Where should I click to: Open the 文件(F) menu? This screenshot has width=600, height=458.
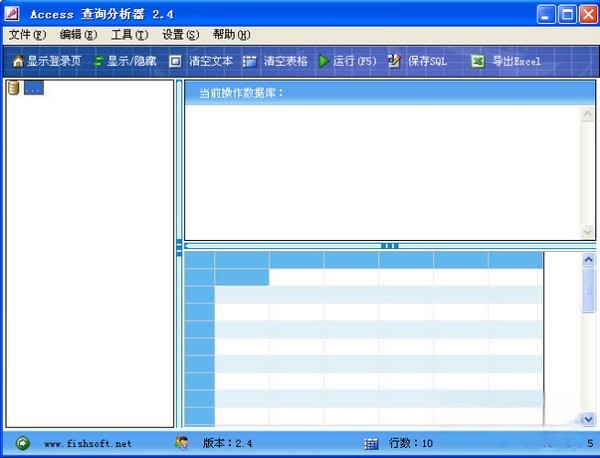coord(27,35)
